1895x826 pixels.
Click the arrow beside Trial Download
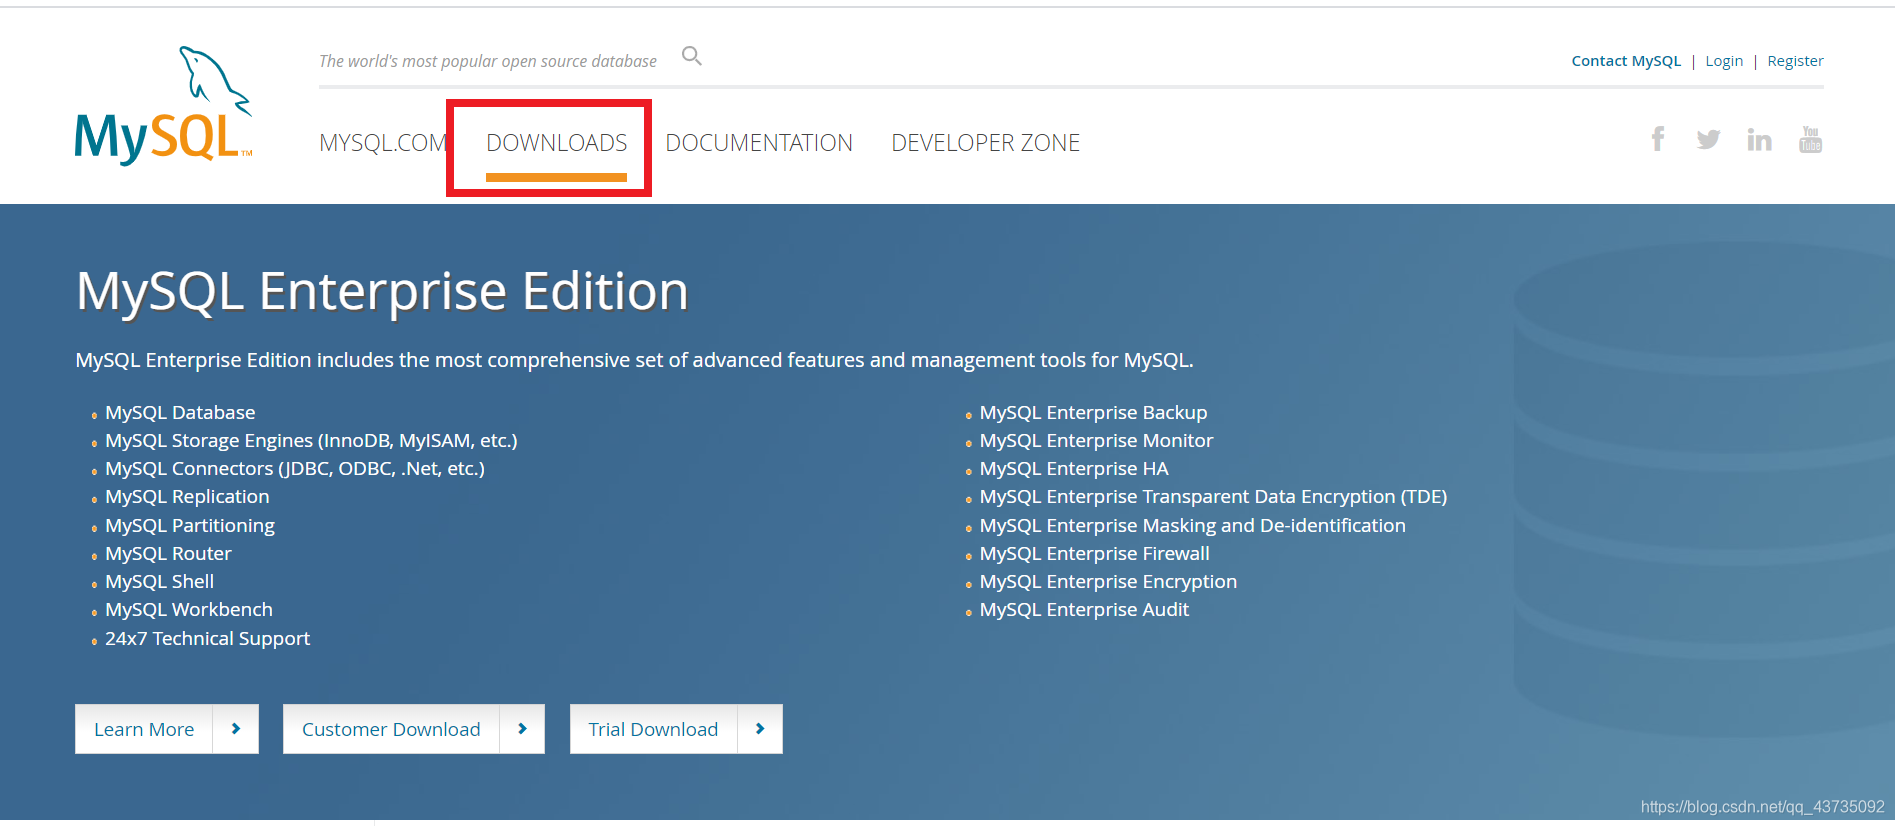click(x=760, y=729)
